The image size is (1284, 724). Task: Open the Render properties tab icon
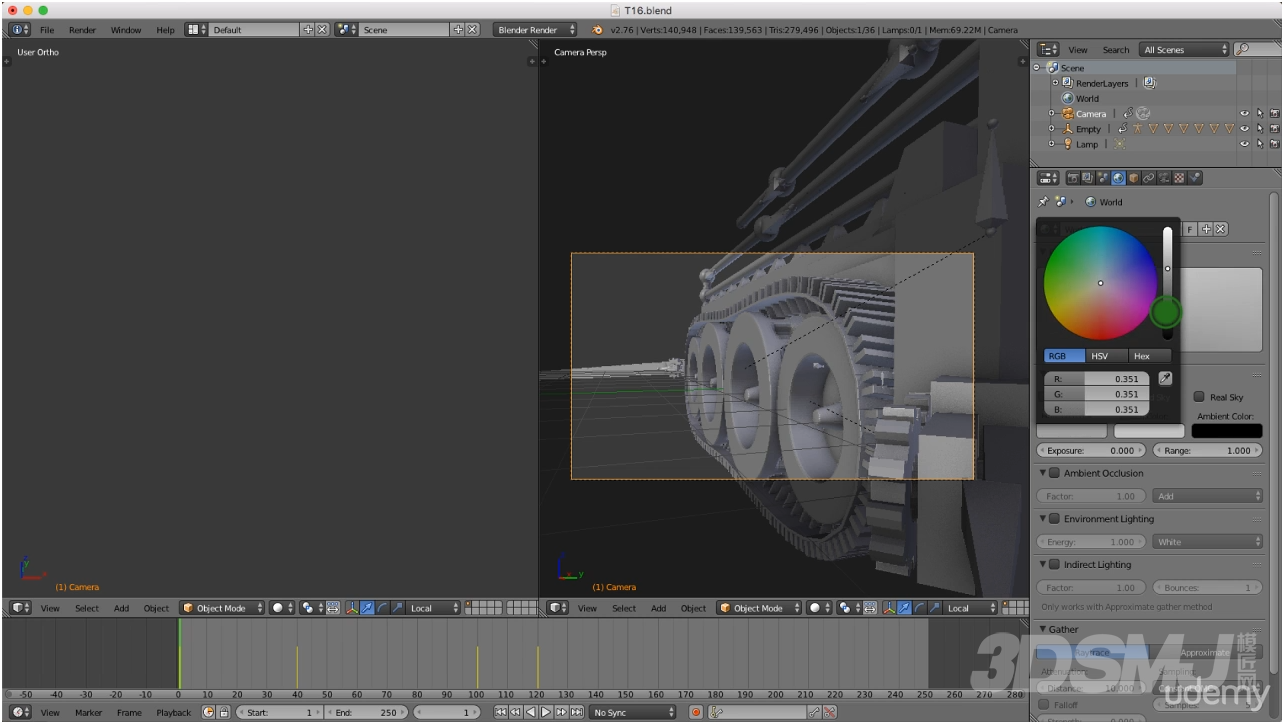click(x=1073, y=178)
